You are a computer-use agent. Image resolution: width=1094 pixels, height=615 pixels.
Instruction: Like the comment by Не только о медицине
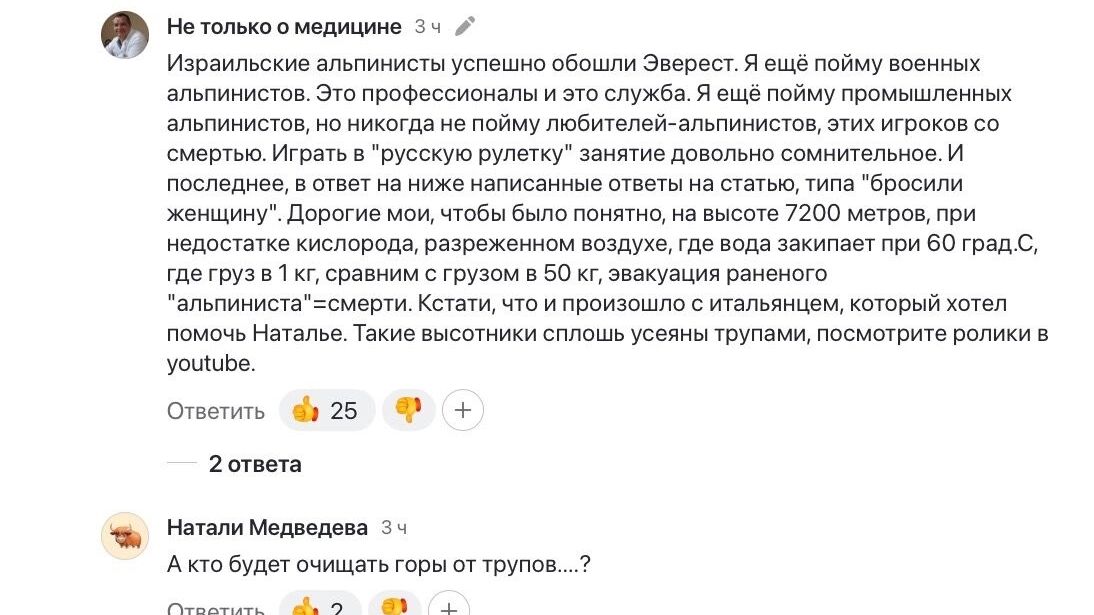tap(305, 410)
